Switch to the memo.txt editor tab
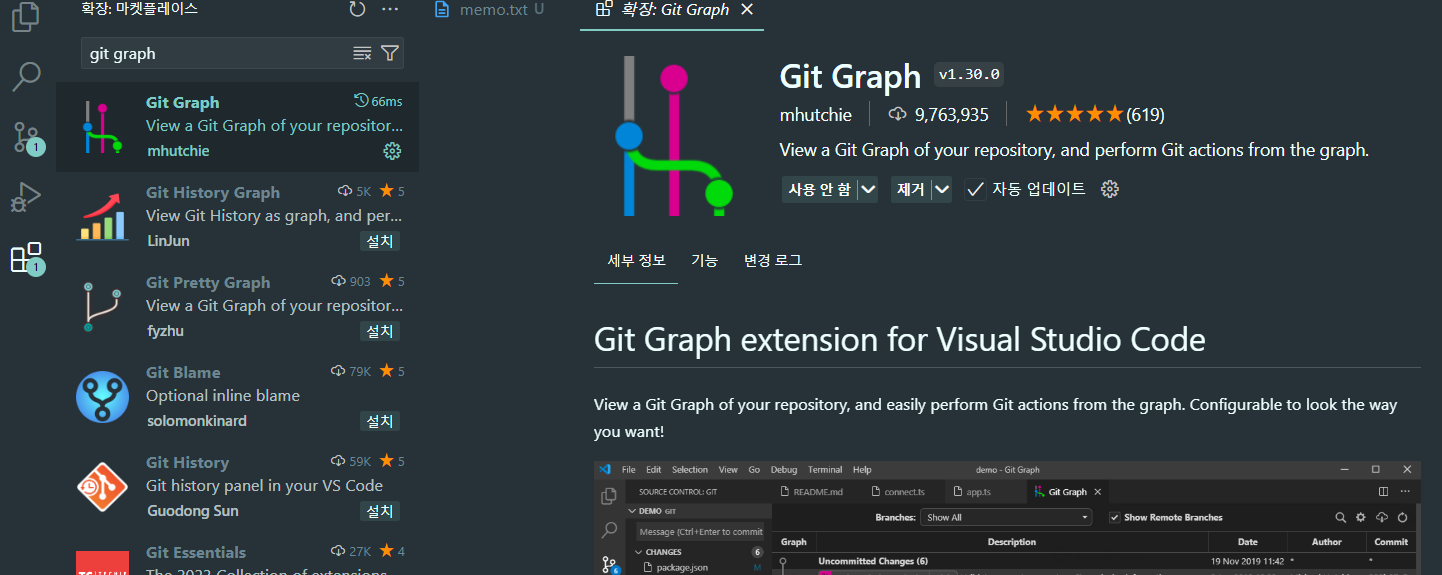This screenshot has height=575, width=1442. (x=490, y=9)
